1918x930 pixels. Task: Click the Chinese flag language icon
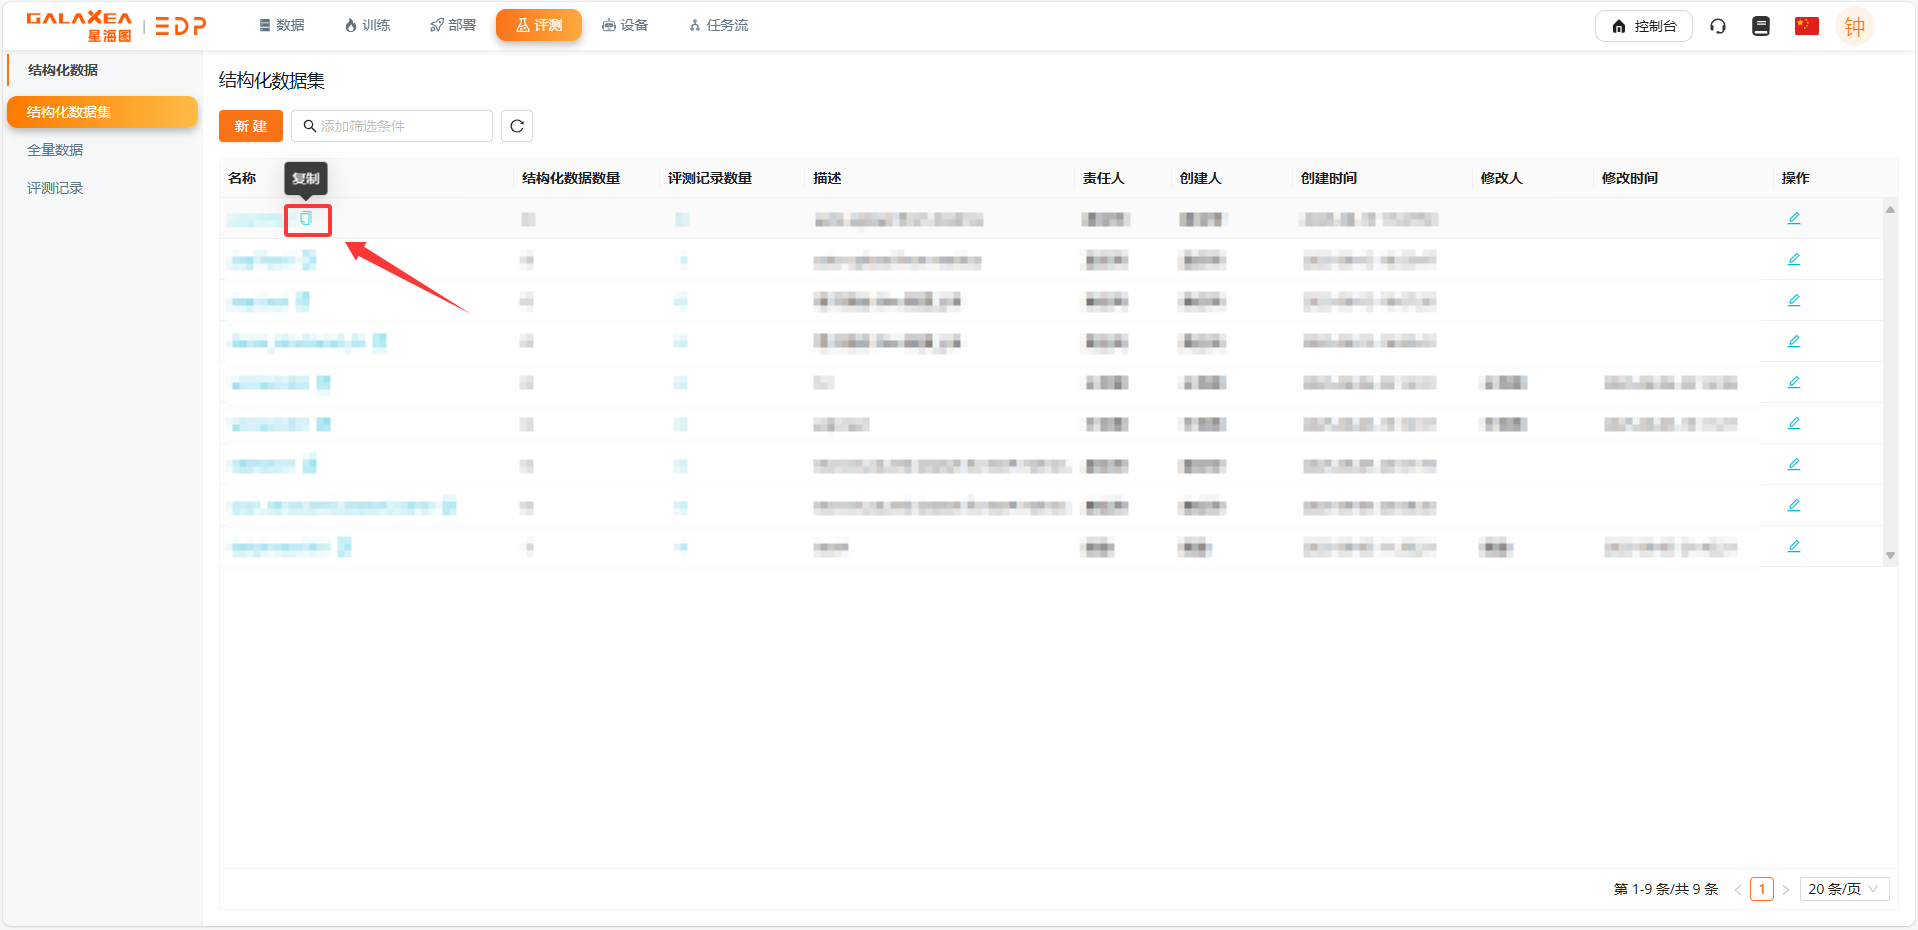point(1806,26)
